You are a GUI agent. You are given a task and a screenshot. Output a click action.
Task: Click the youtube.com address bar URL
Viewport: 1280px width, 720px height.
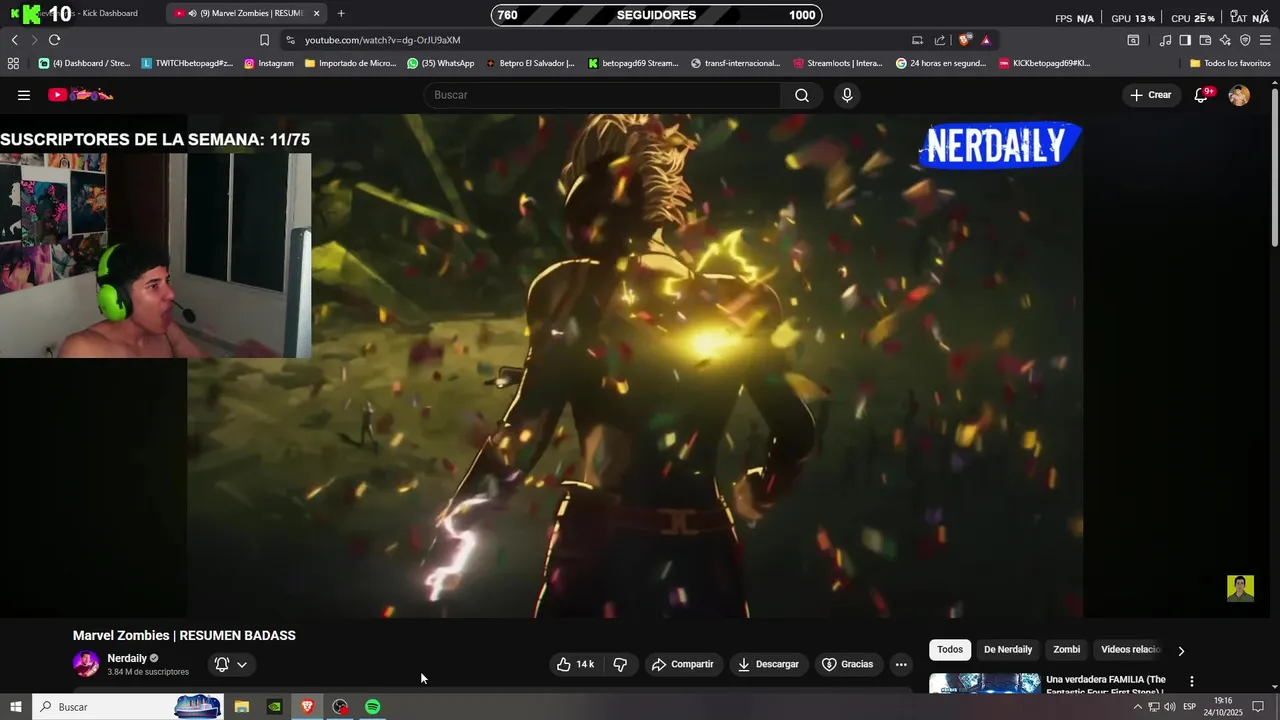pos(382,40)
